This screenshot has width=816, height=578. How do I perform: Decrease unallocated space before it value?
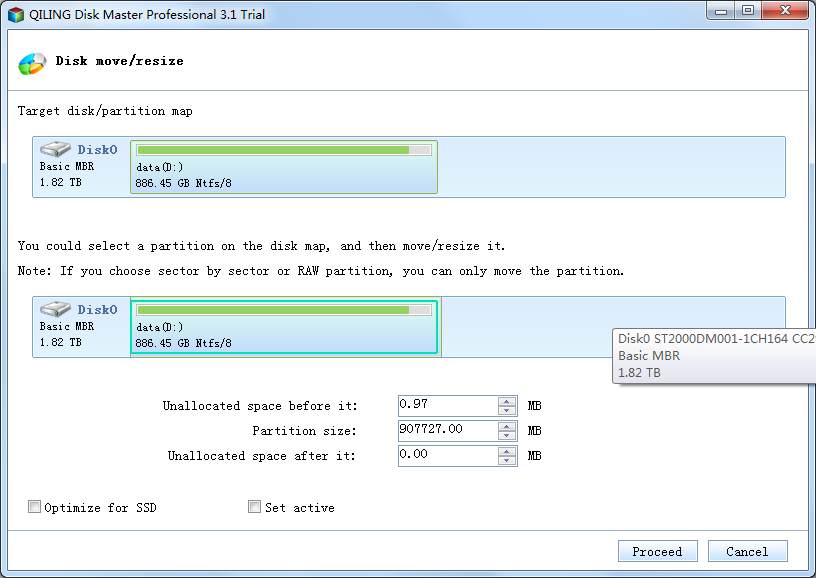tap(507, 411)
